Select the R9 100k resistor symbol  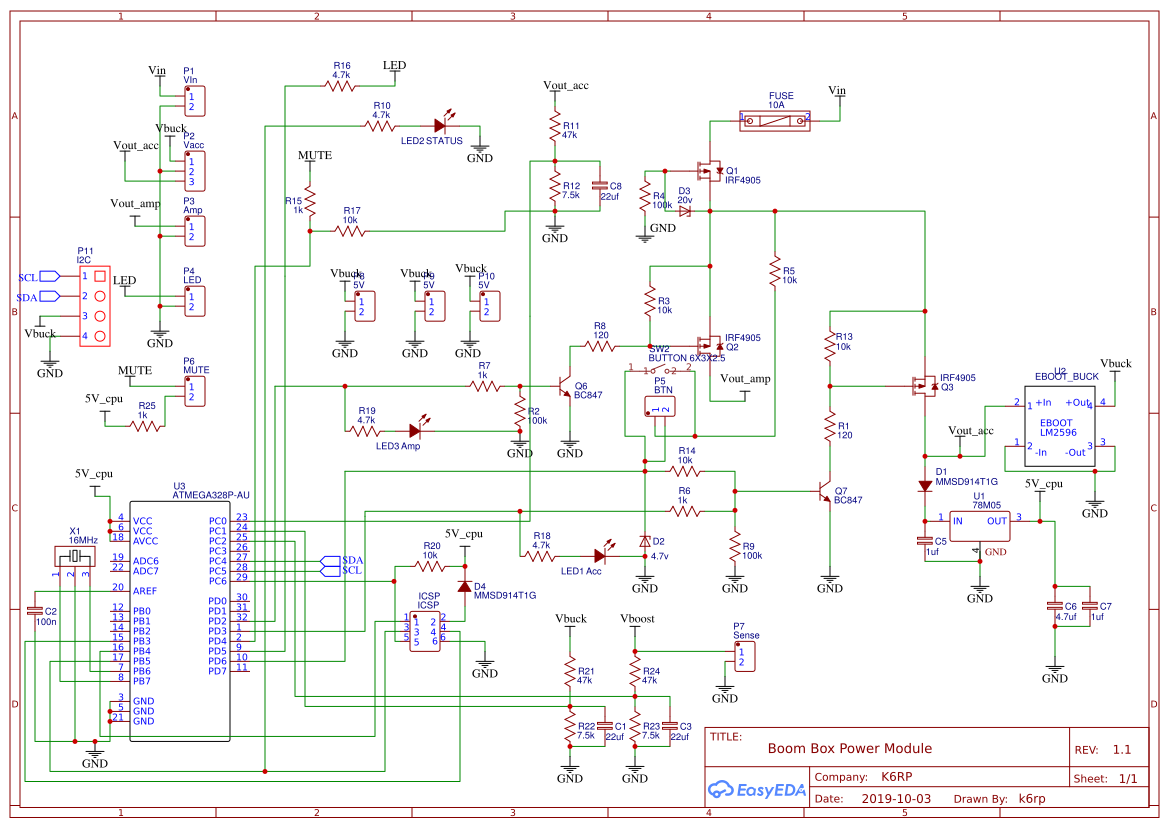point(735,546)
